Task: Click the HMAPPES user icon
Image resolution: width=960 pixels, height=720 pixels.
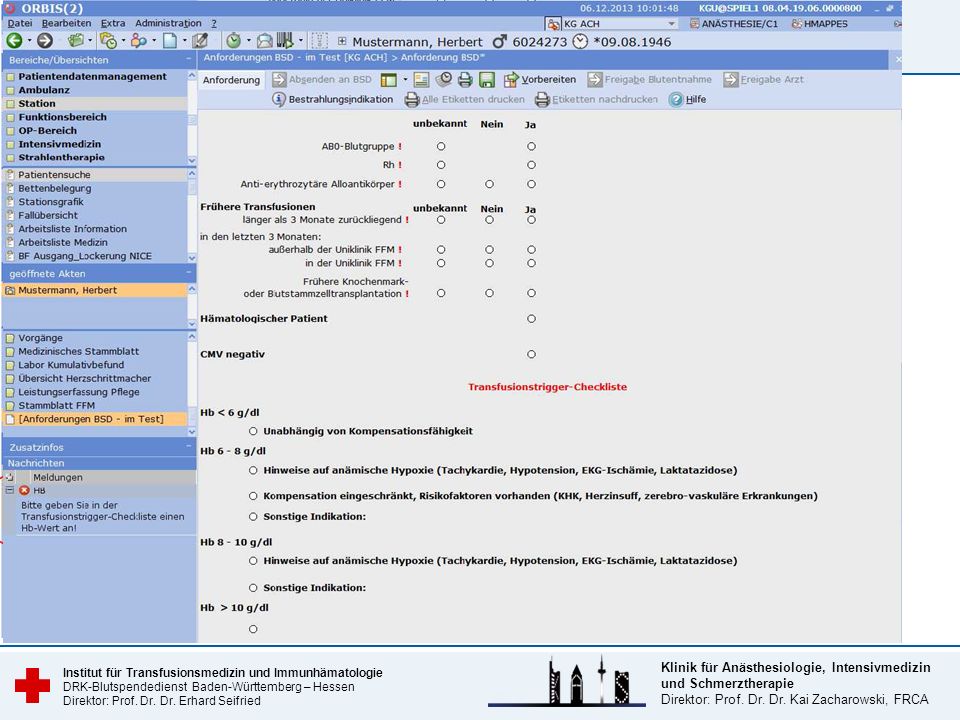Action: [x=797, y=24]
